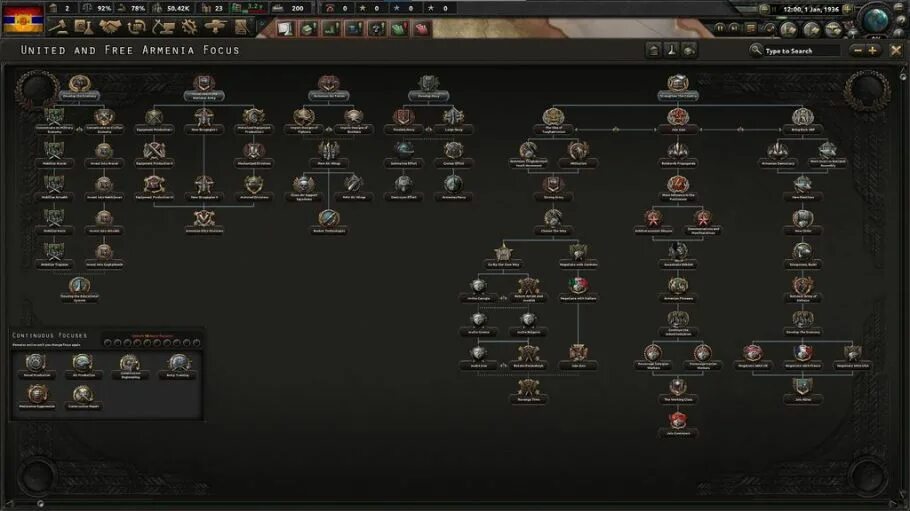910x511 pixels.
Task: Select the Strengthen the Country focus
Action: (x=677, y=87)
